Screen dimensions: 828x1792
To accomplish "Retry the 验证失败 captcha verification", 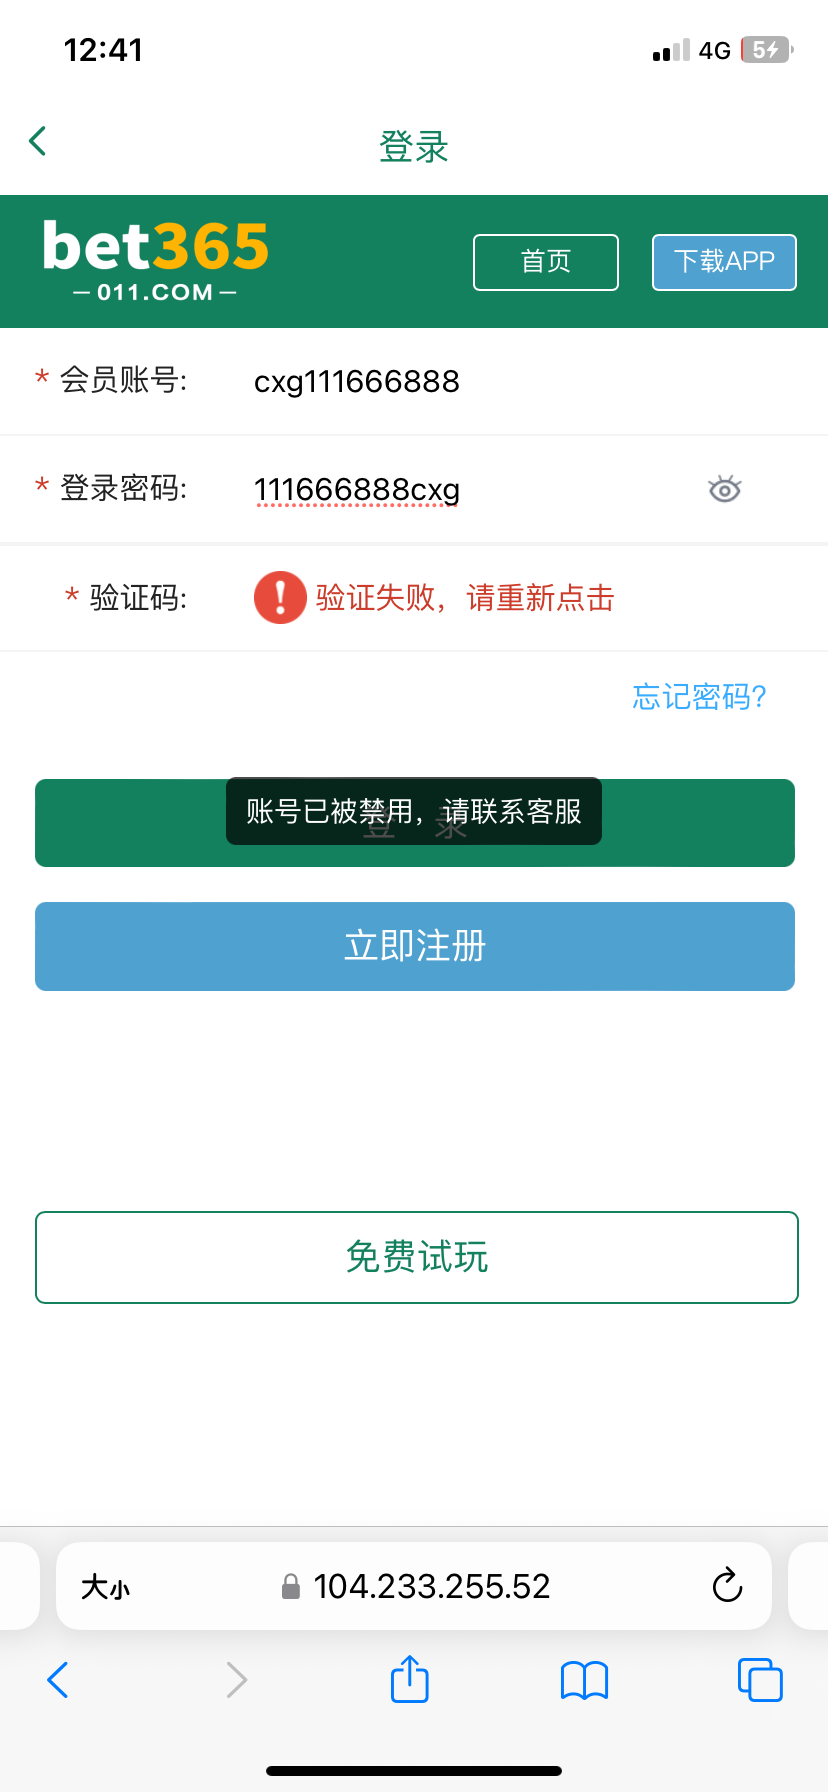I will [465, 598].
